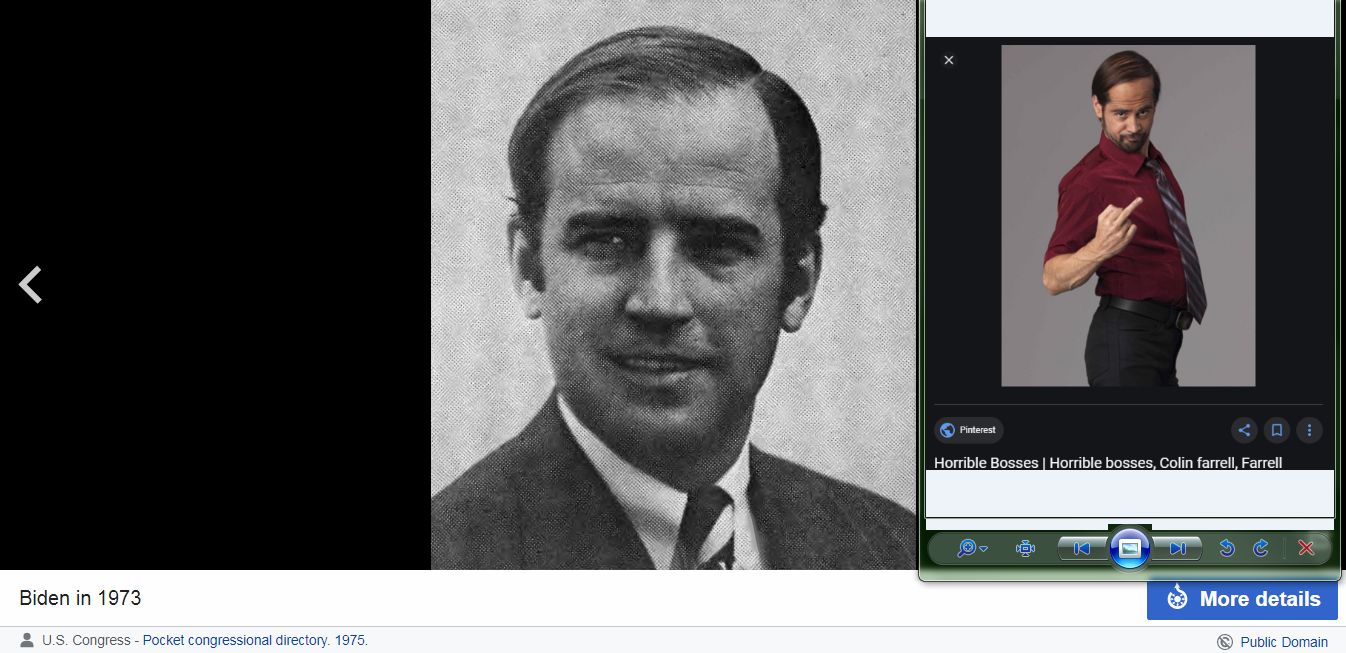Image resolution: width=1346 pixels, height=653 pixels.
Task: Delete photo with red X in viewer
Action: pos(1306,548)
